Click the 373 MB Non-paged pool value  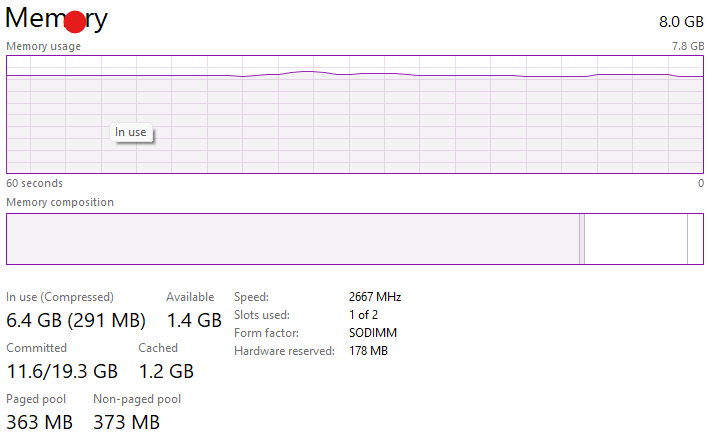126,422
